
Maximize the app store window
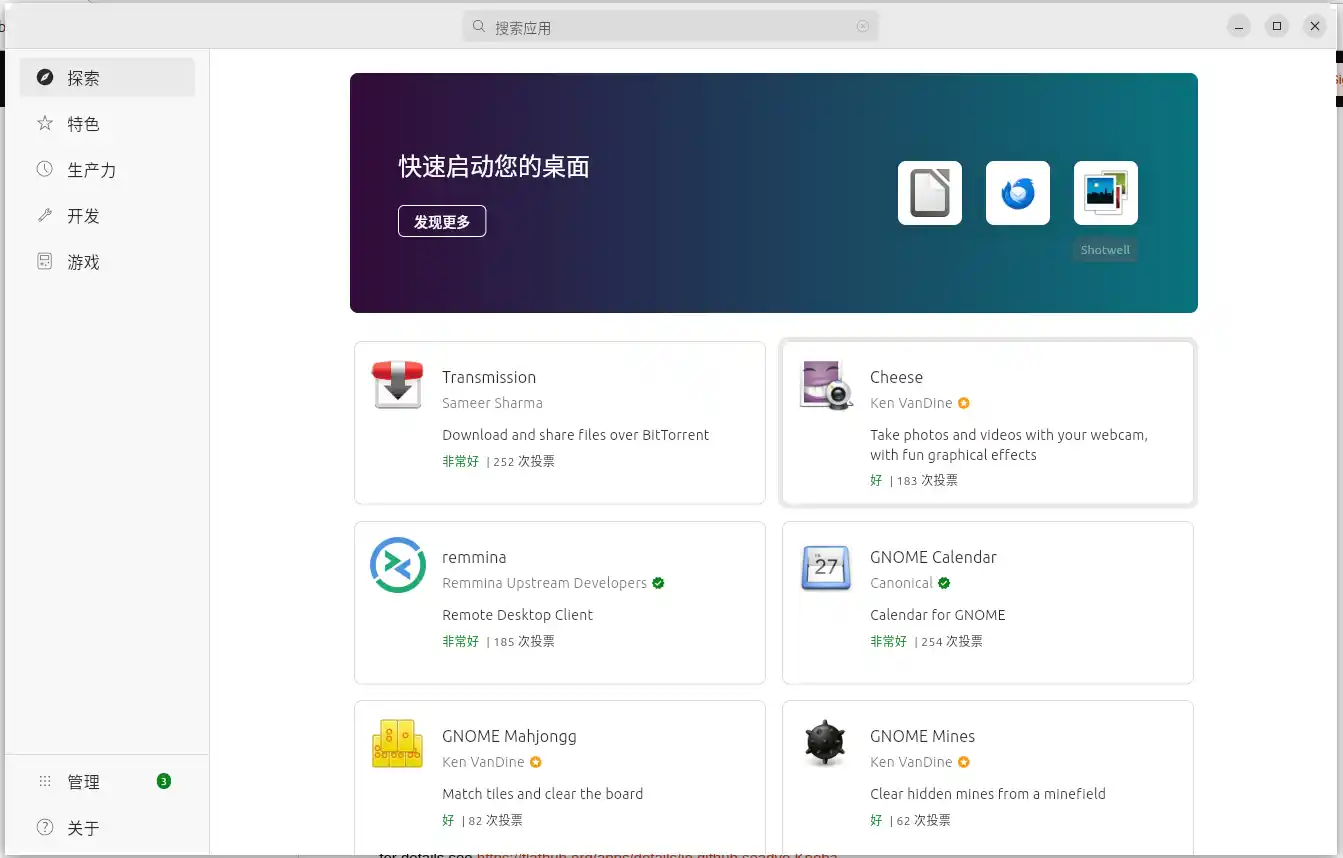[x=1277, y=27]
